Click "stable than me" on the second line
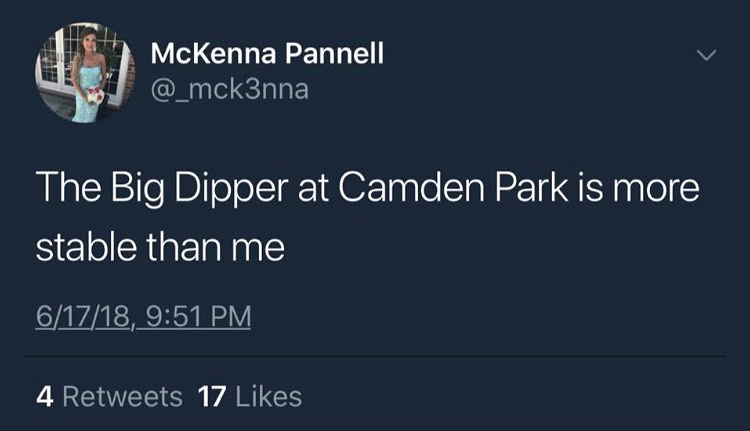Screen dimensions: 750x431 (x=160, y=245)
